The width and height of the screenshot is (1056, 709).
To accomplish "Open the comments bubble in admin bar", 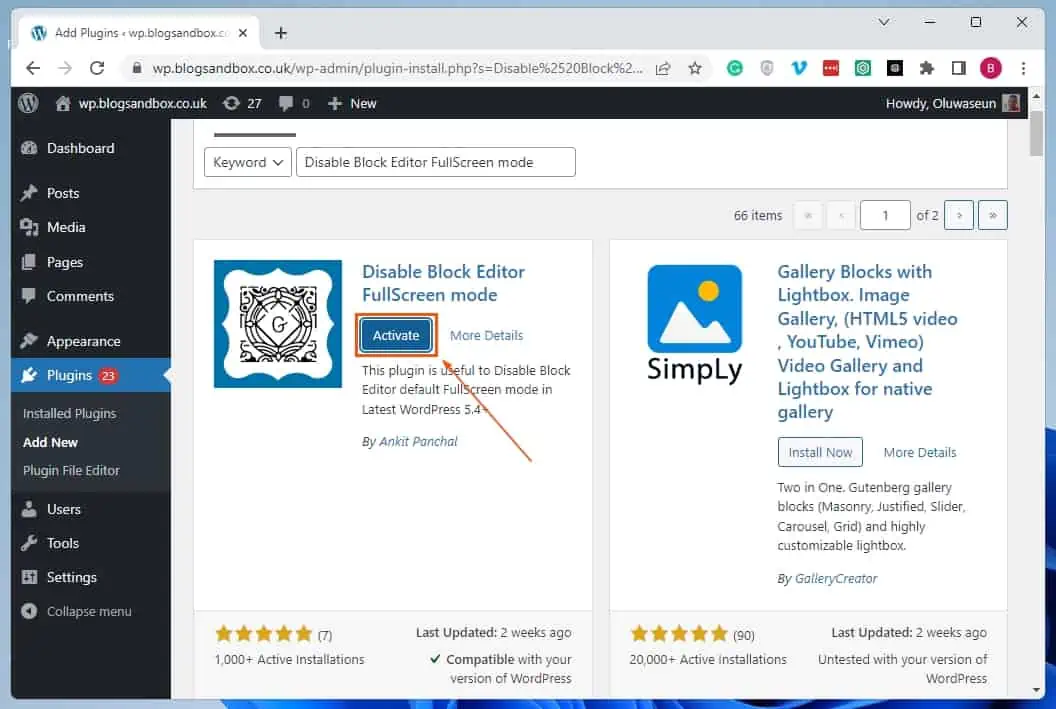I will (x=294, y=103).
